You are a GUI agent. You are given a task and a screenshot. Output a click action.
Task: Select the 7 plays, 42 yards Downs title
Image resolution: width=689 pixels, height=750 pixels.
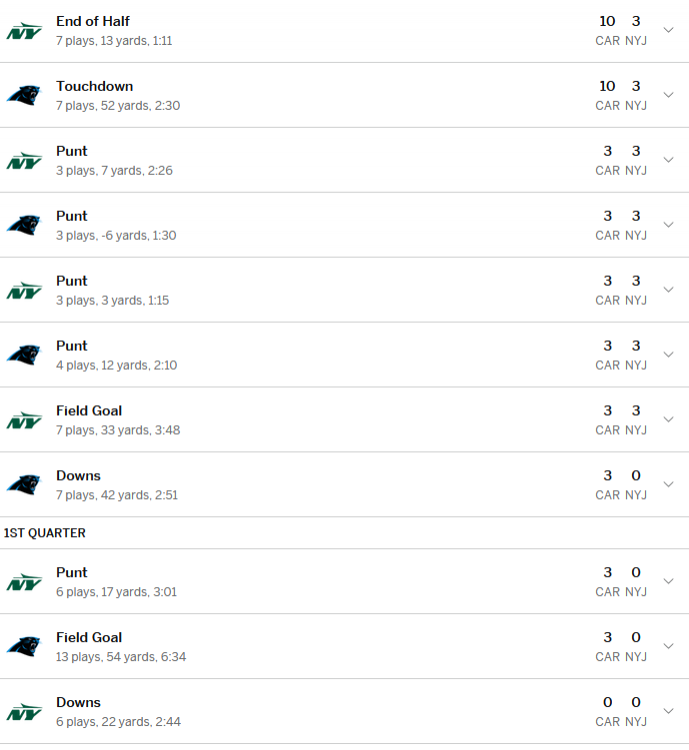click(x=78, y=476)
